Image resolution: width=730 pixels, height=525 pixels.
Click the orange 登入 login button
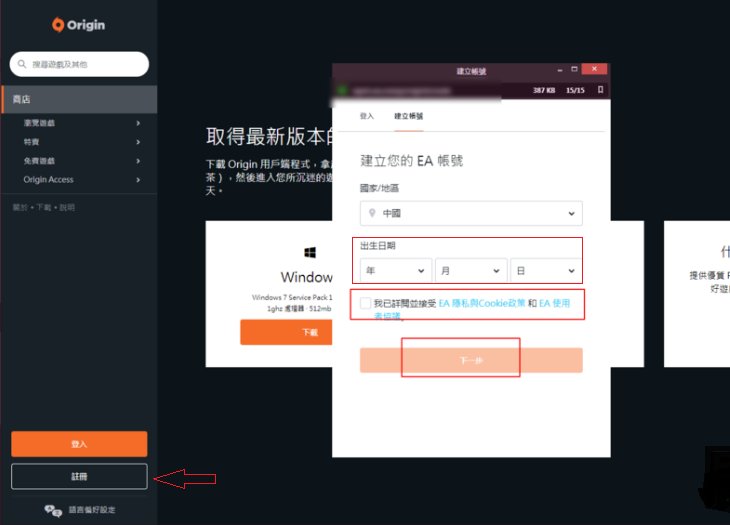tap(79, 444)
